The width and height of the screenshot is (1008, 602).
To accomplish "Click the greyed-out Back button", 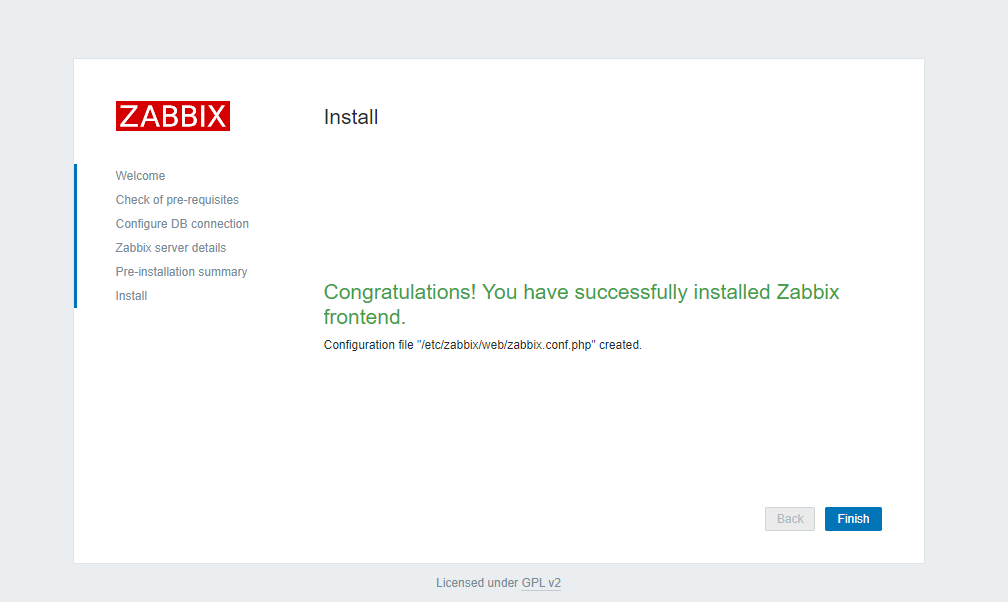I will [790, 519].
